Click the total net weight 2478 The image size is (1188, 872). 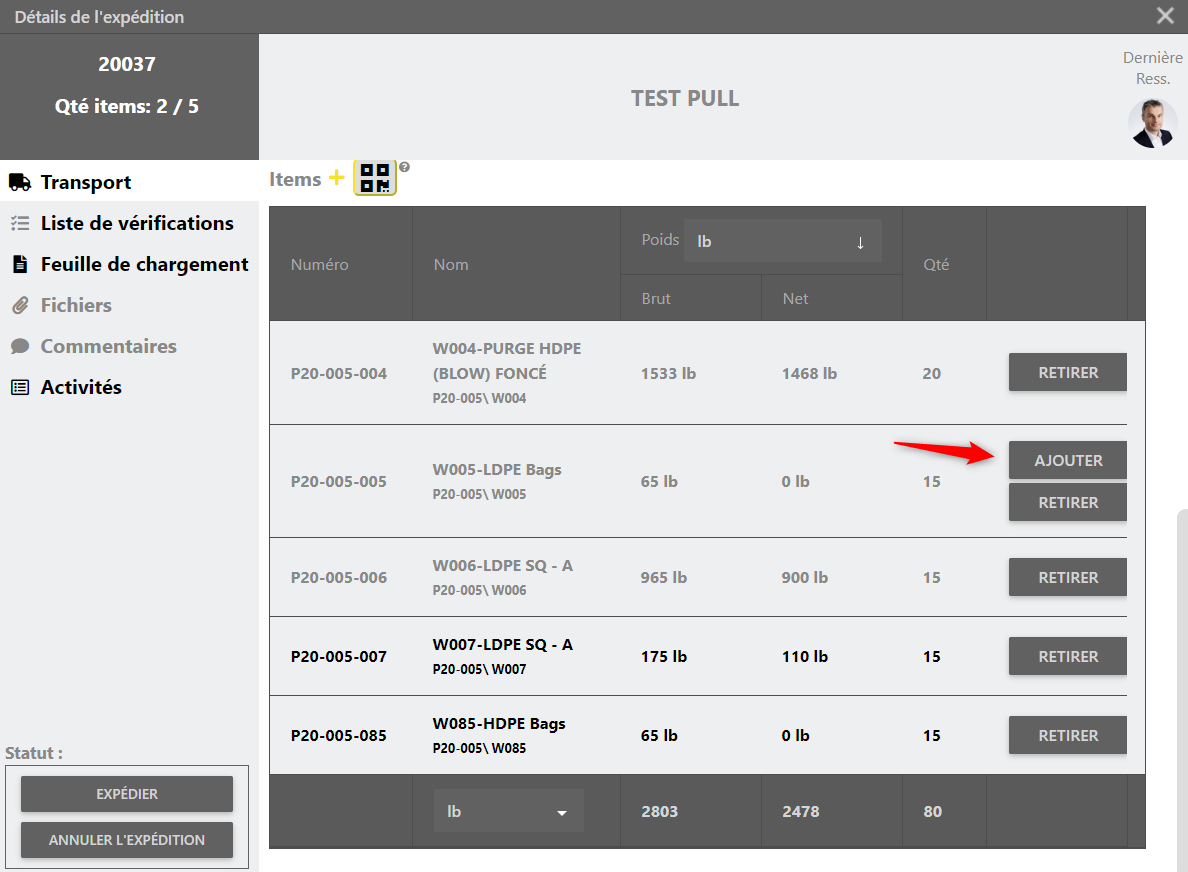pos(801,811)
